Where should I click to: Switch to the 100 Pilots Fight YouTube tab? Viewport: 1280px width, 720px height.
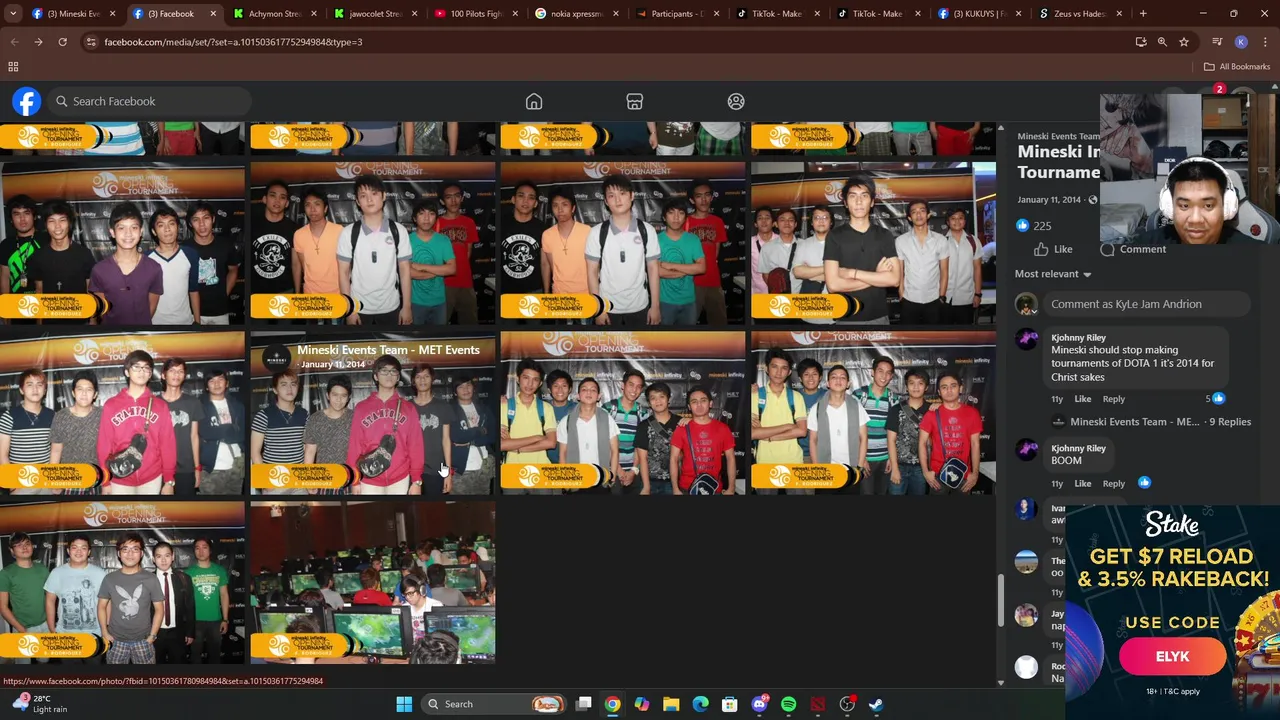tap(476, 14)
